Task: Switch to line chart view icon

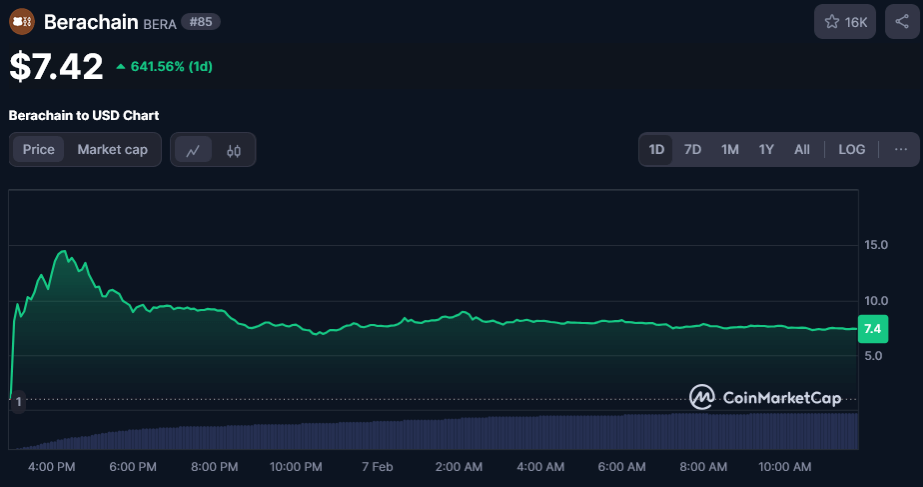Action: 193,150
